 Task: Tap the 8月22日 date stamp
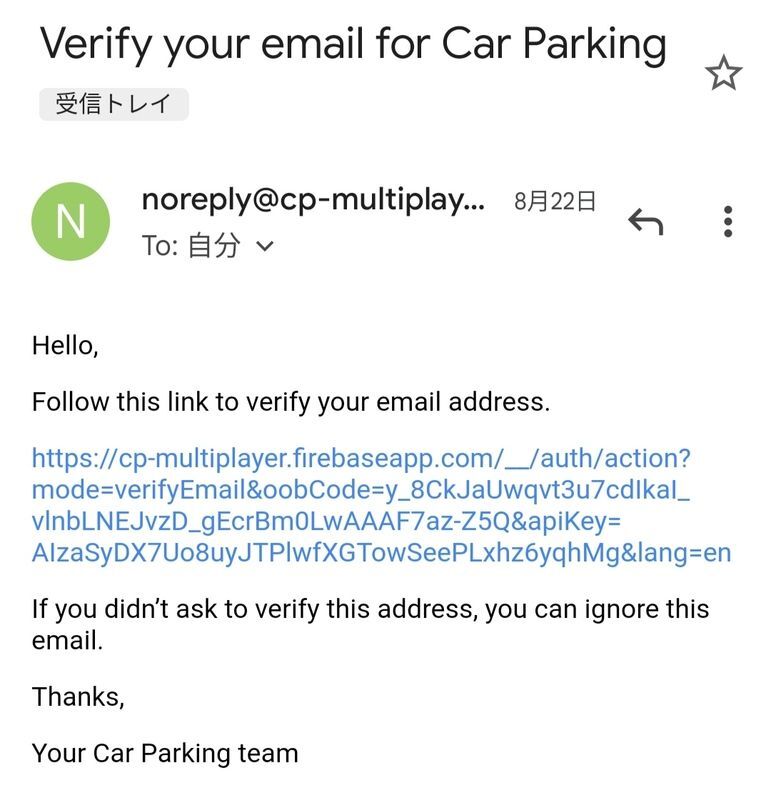coord(555,201)
